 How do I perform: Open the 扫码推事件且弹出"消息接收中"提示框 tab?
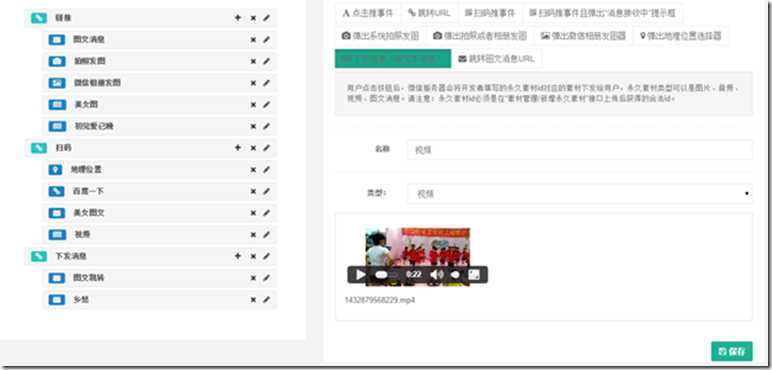pos(603,13)
